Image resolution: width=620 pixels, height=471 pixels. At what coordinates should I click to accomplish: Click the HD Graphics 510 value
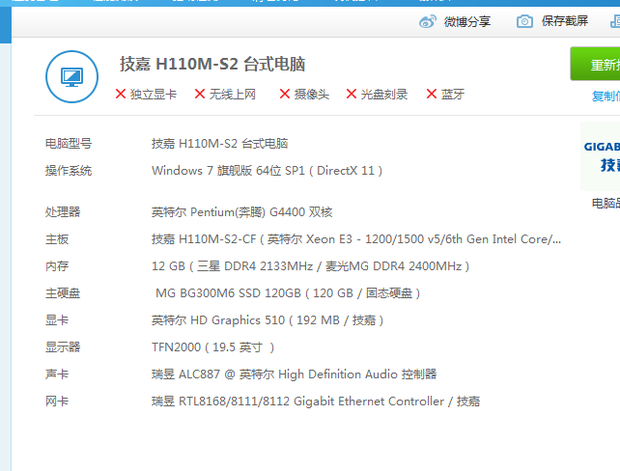click(x=268, y=320)
